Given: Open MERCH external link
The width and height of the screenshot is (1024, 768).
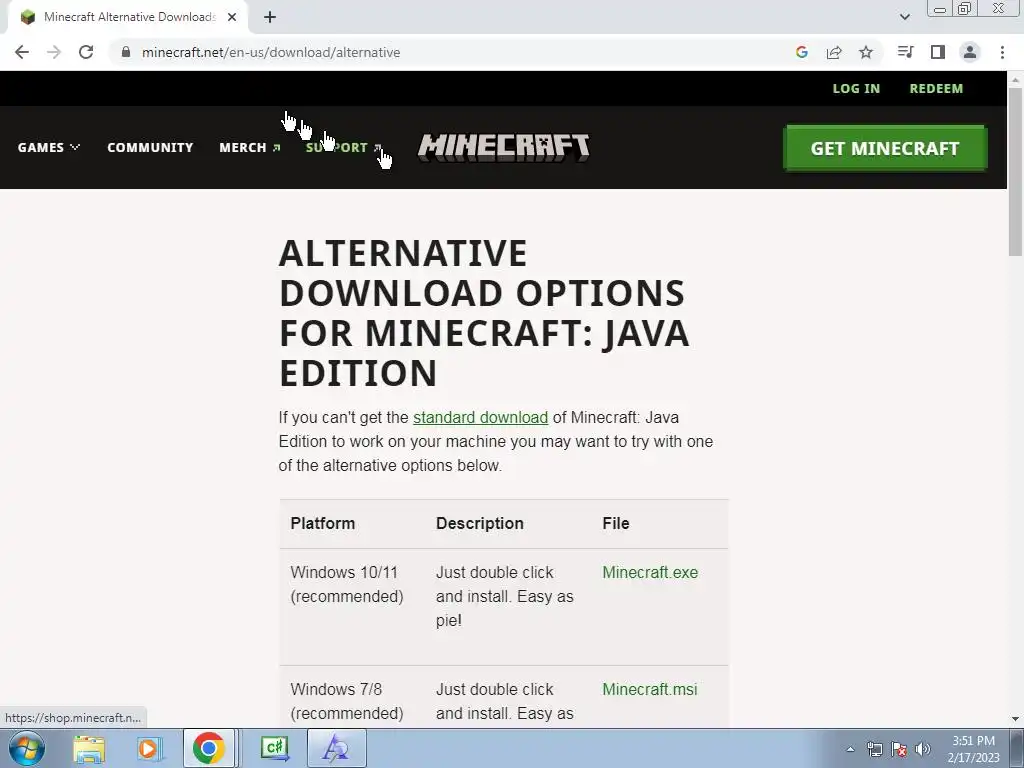Looking at the screenshot, I should 250,148.
